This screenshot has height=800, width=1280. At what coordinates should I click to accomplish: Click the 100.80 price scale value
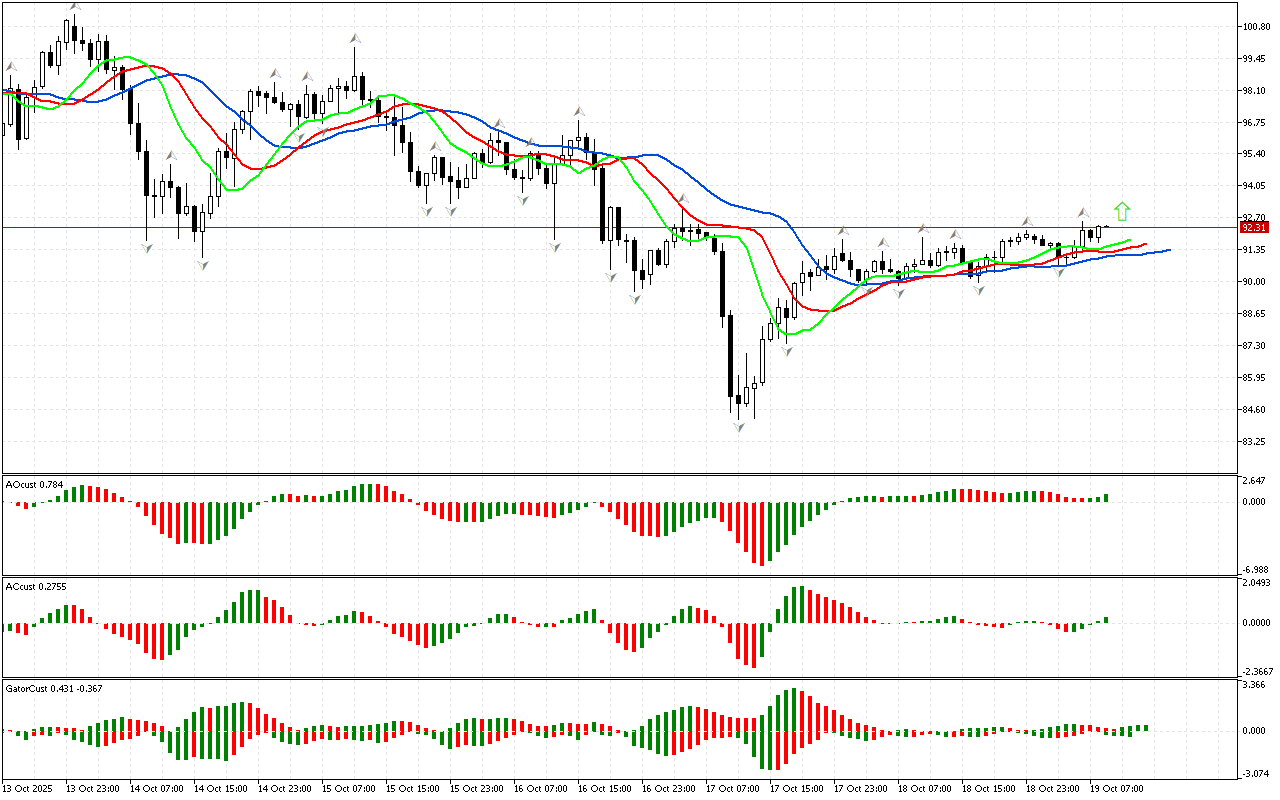point(1254,27)
